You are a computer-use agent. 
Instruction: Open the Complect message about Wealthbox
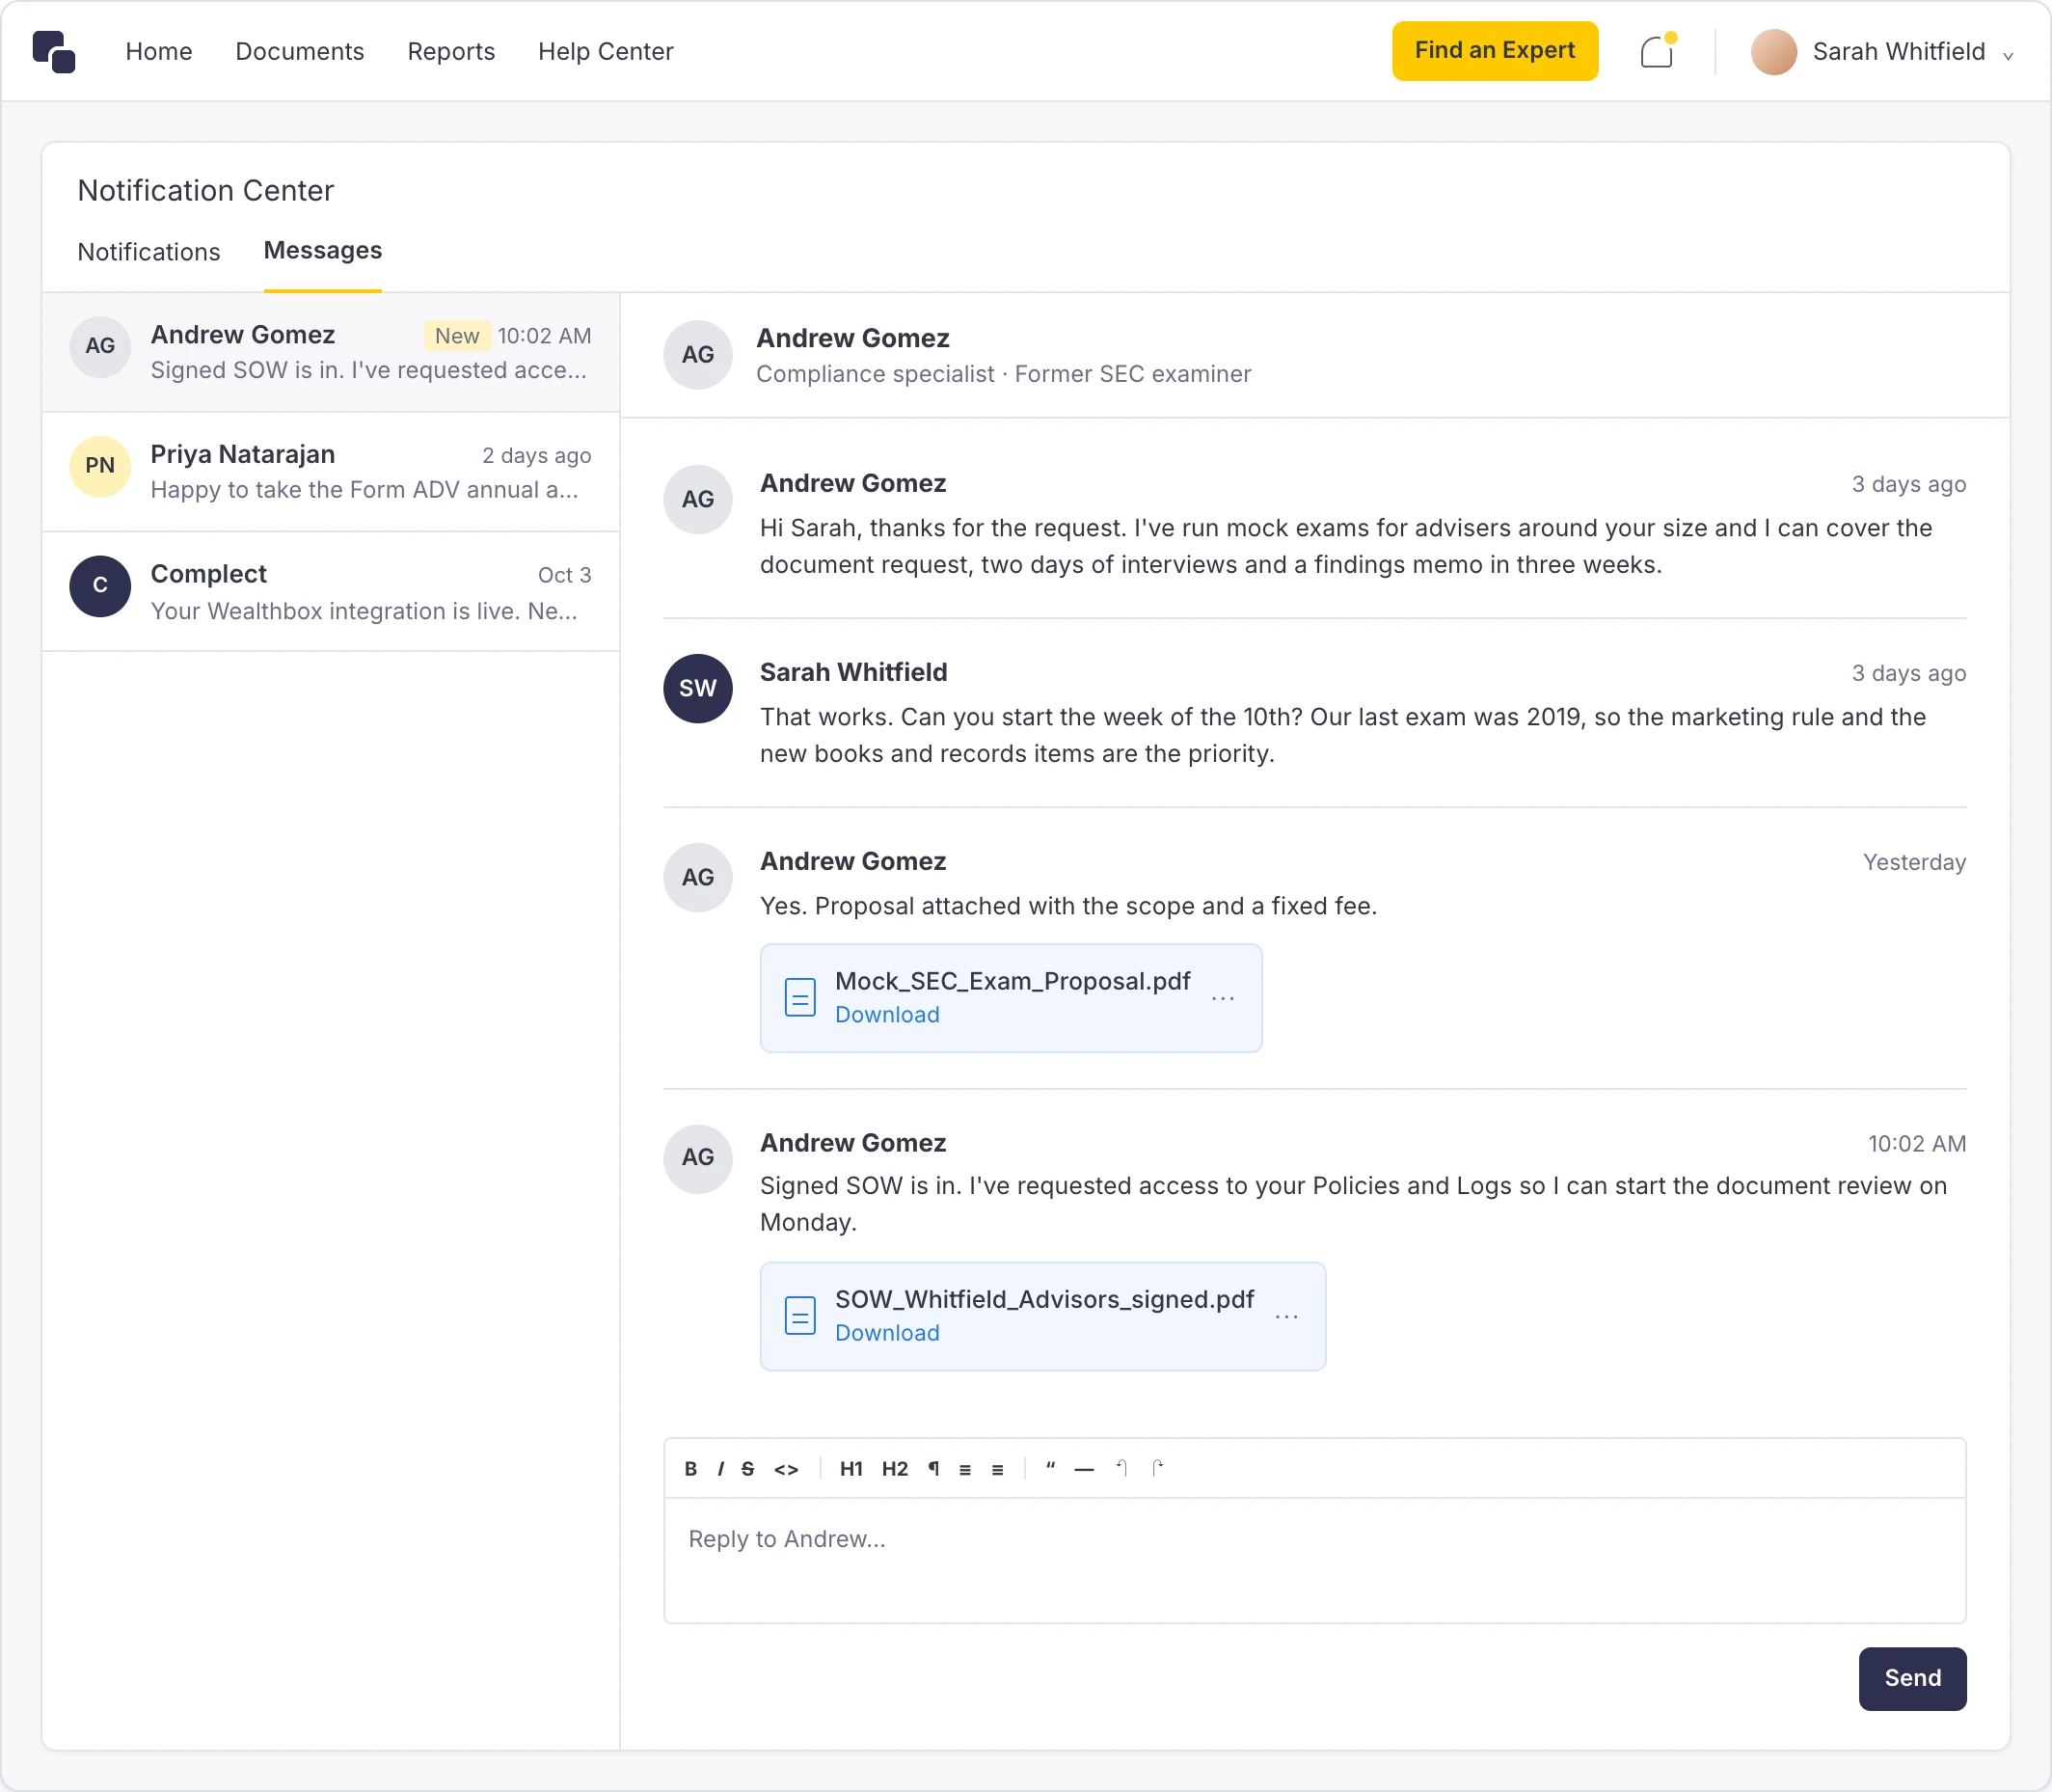[331, 592]
